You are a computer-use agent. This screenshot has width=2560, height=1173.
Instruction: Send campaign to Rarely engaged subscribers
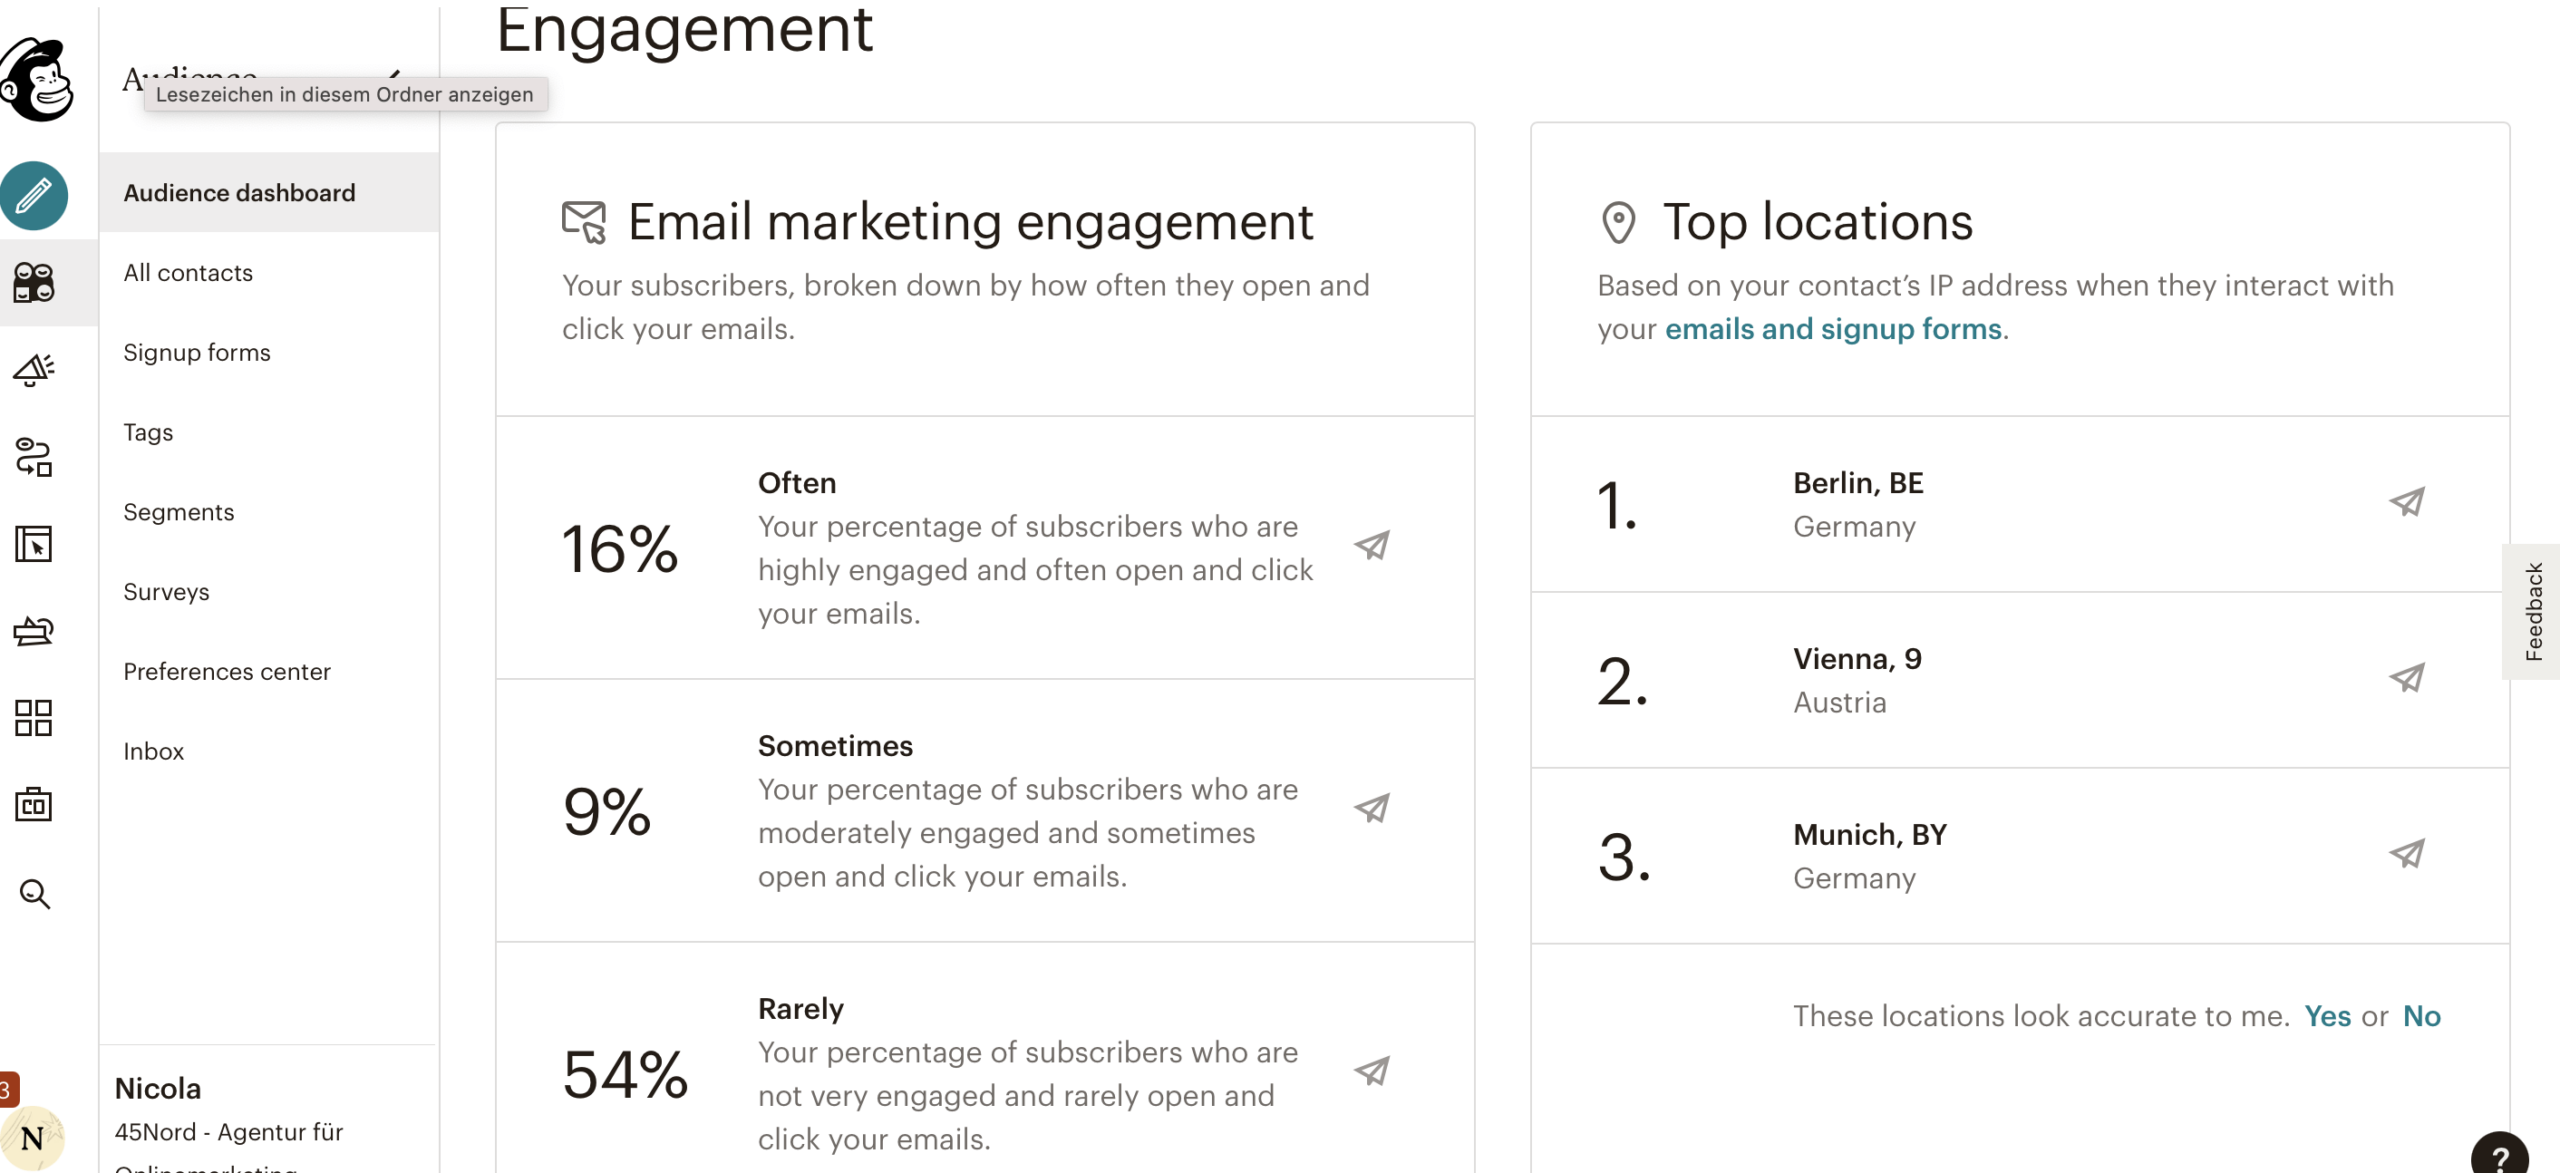[1372, 1071]
